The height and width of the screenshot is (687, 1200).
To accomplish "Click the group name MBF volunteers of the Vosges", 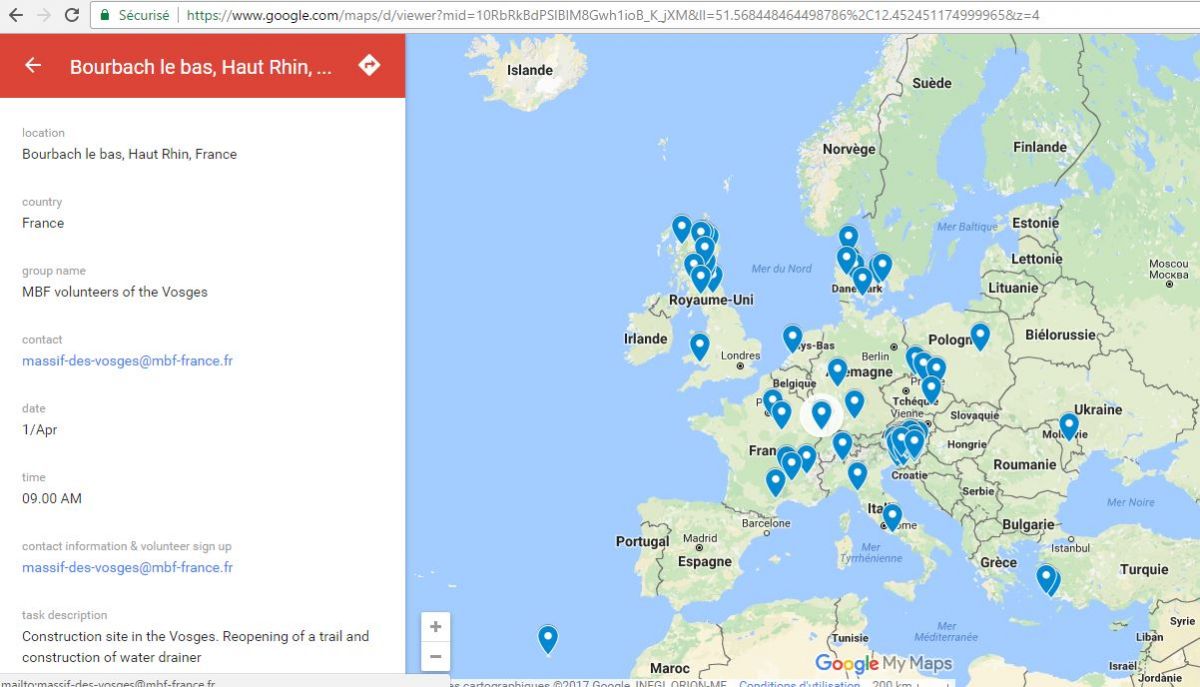I will [115, 292].
